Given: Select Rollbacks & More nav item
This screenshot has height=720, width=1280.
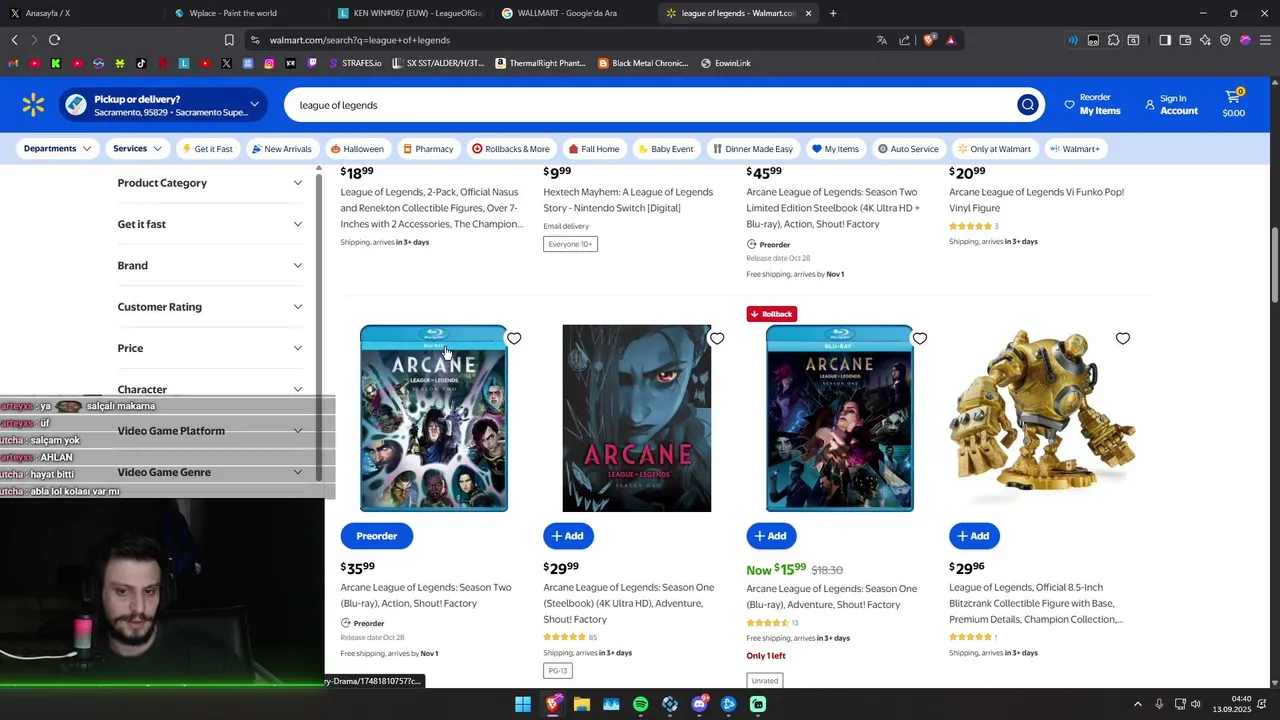Looking at the screenshot, I should pos(511,149).
